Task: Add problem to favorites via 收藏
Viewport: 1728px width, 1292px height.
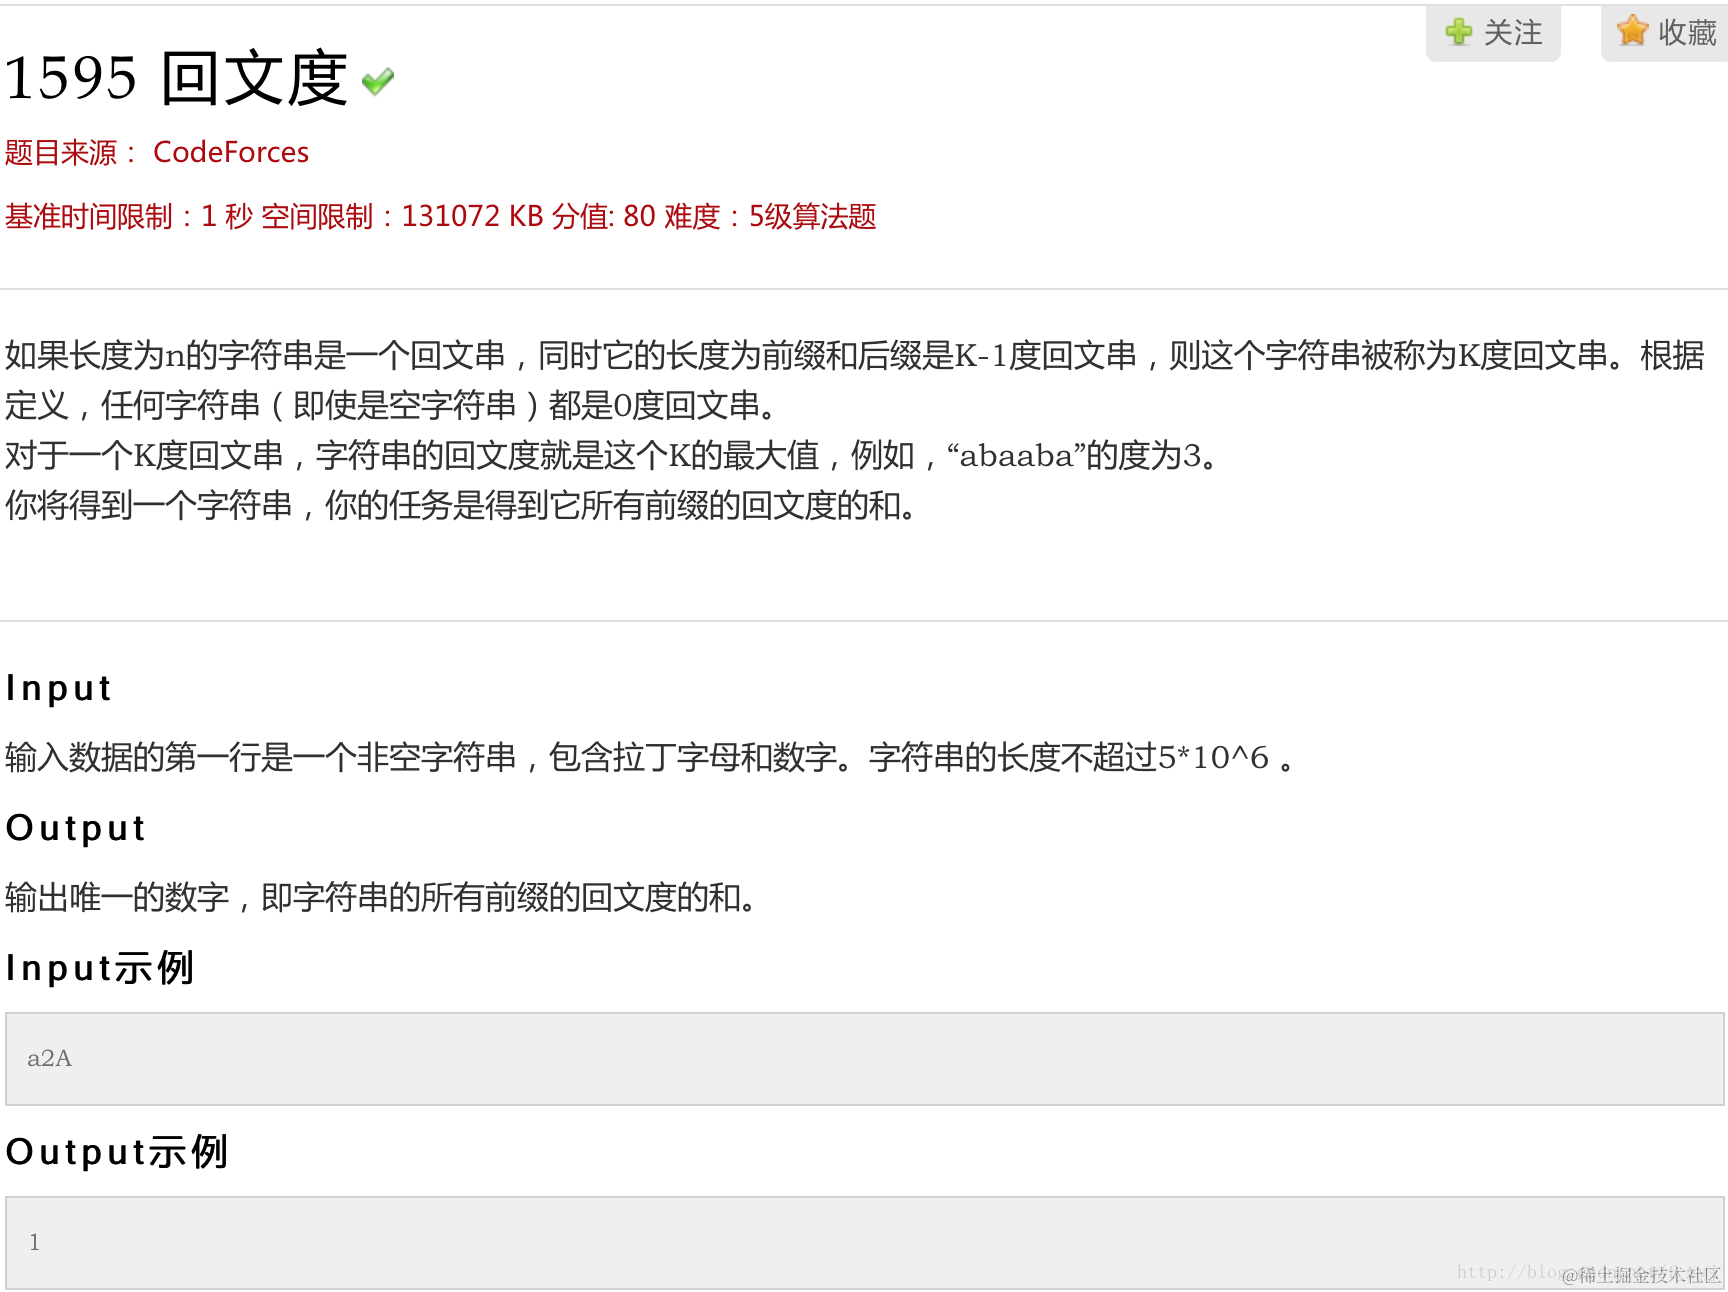Action: pyautogui.click(x=1665, y=33)
